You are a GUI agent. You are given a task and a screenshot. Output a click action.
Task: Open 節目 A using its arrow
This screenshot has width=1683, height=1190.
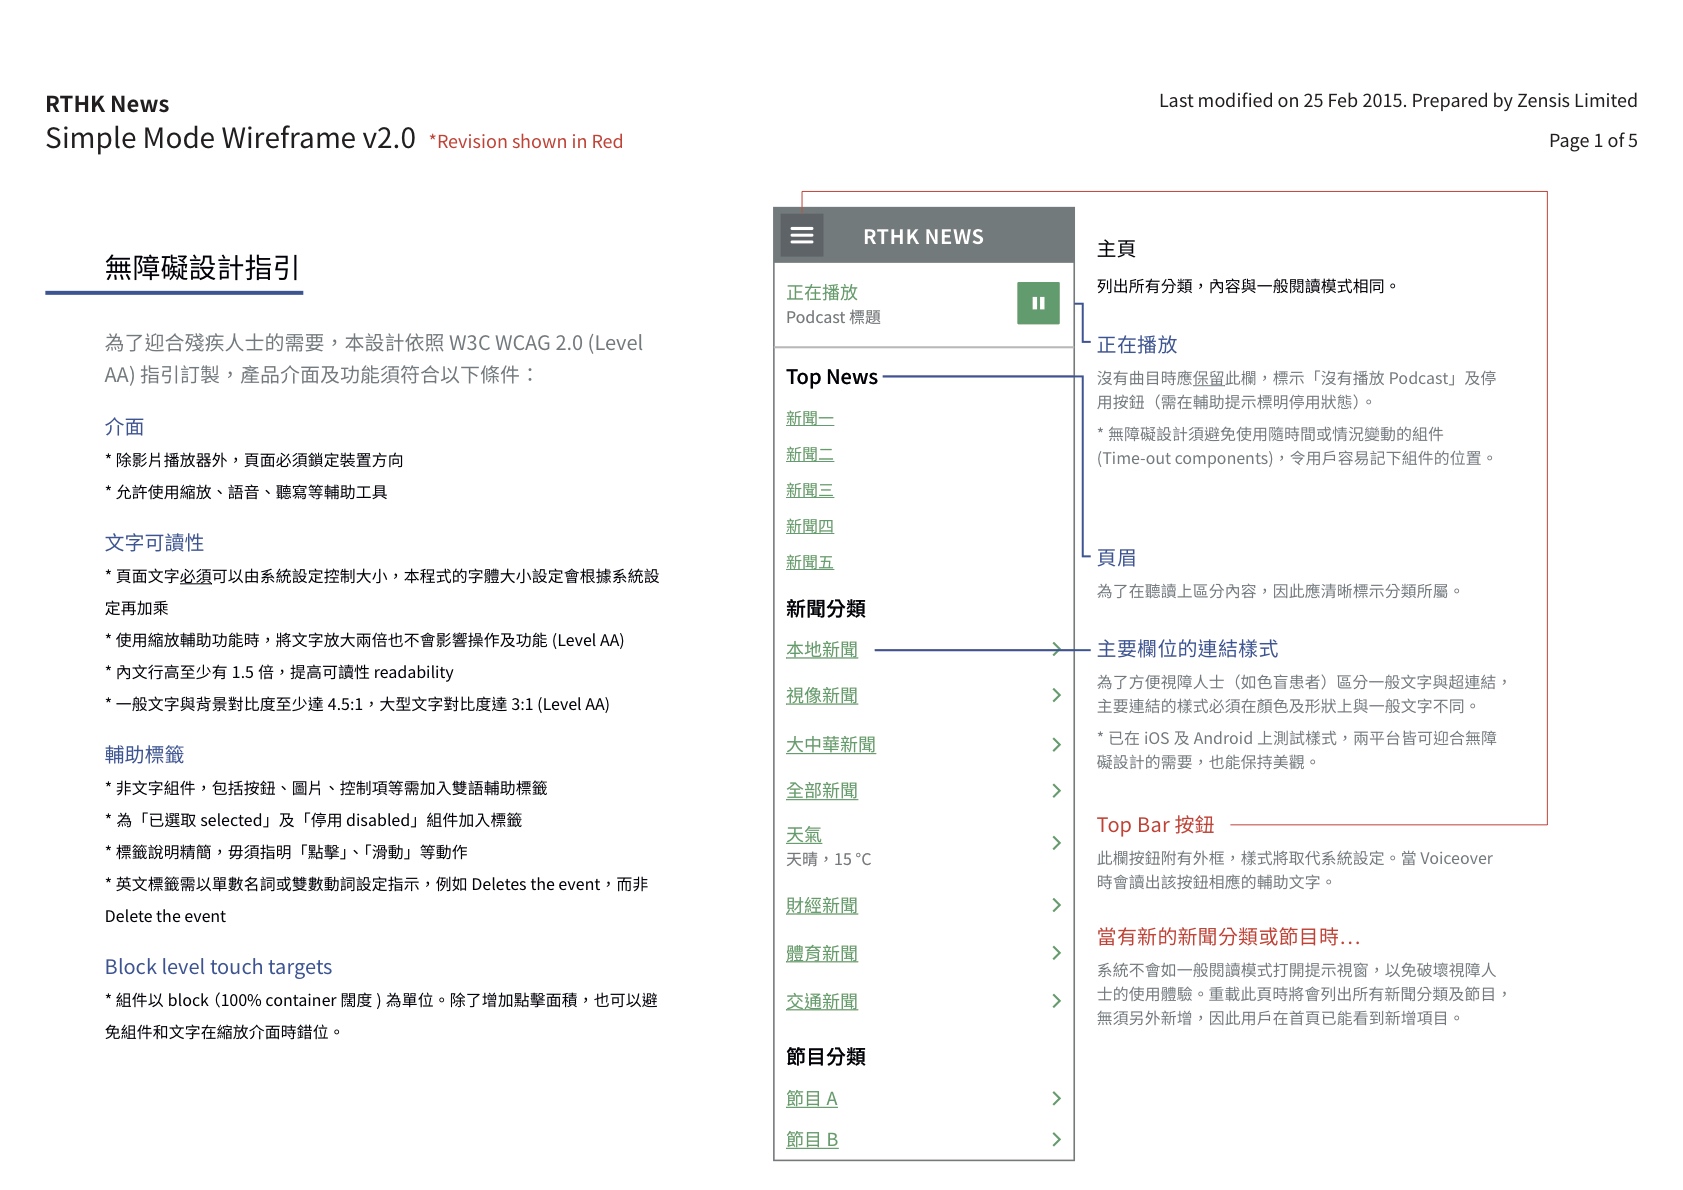click(1056, 1099)
